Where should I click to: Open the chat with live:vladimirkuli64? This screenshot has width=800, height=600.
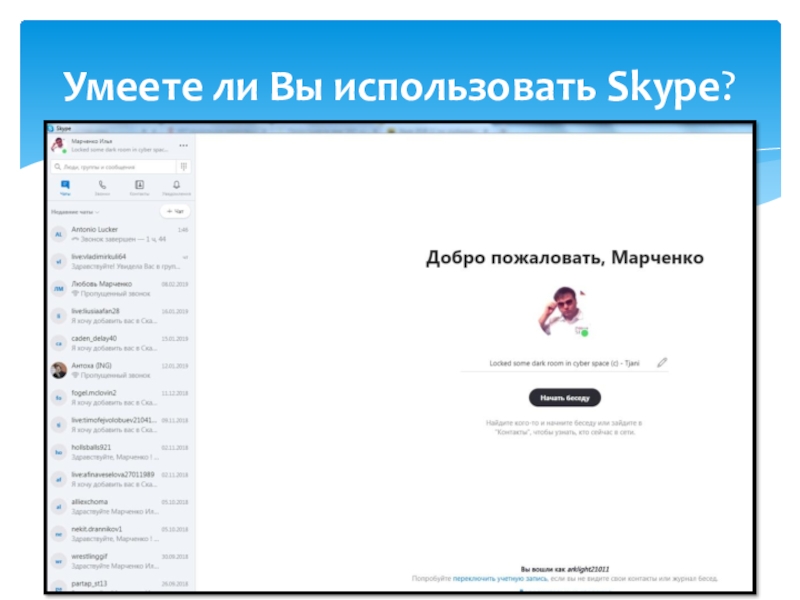121,261
